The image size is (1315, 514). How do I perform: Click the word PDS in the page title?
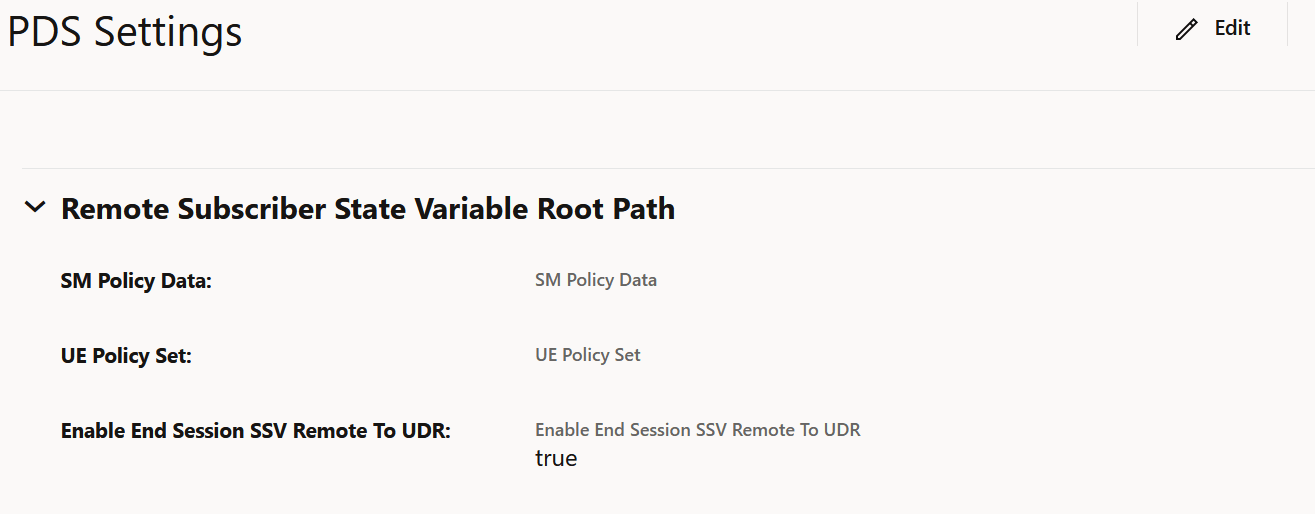pyautogui.click(x=45, y=32)
